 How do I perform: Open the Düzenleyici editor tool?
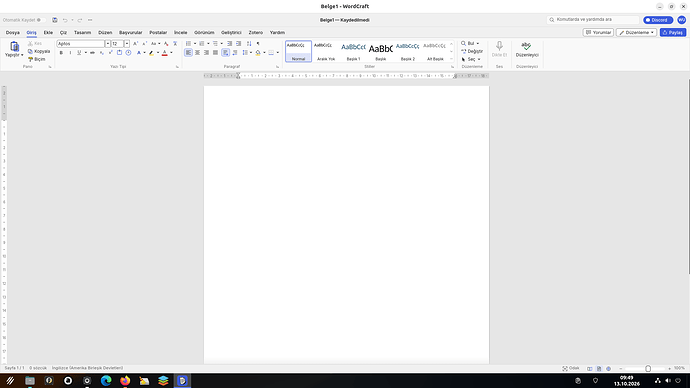coord(527,49)
